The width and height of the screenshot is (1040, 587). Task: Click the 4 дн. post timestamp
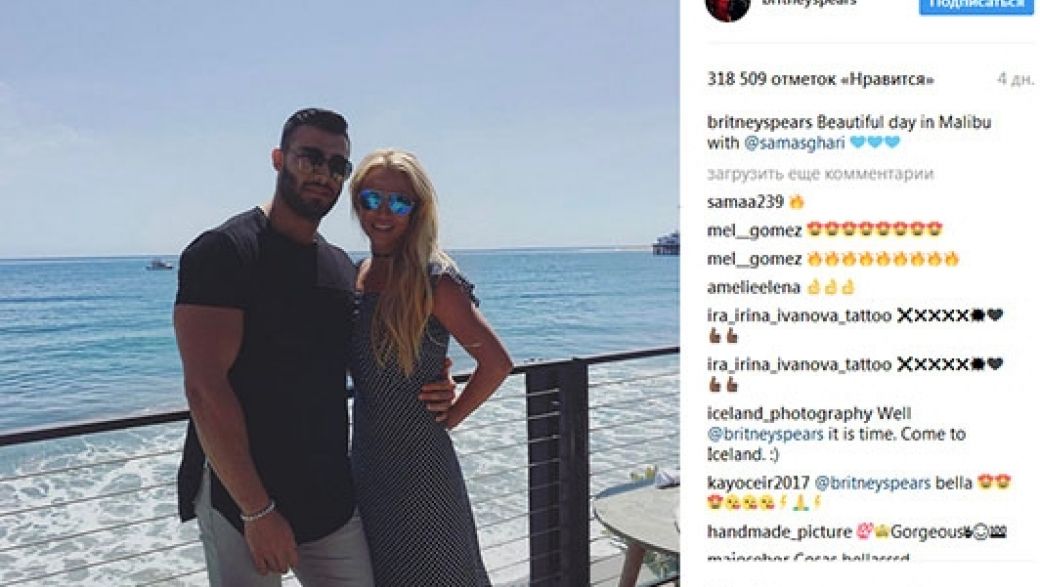pyautogui.click(x=1015, y=80)
